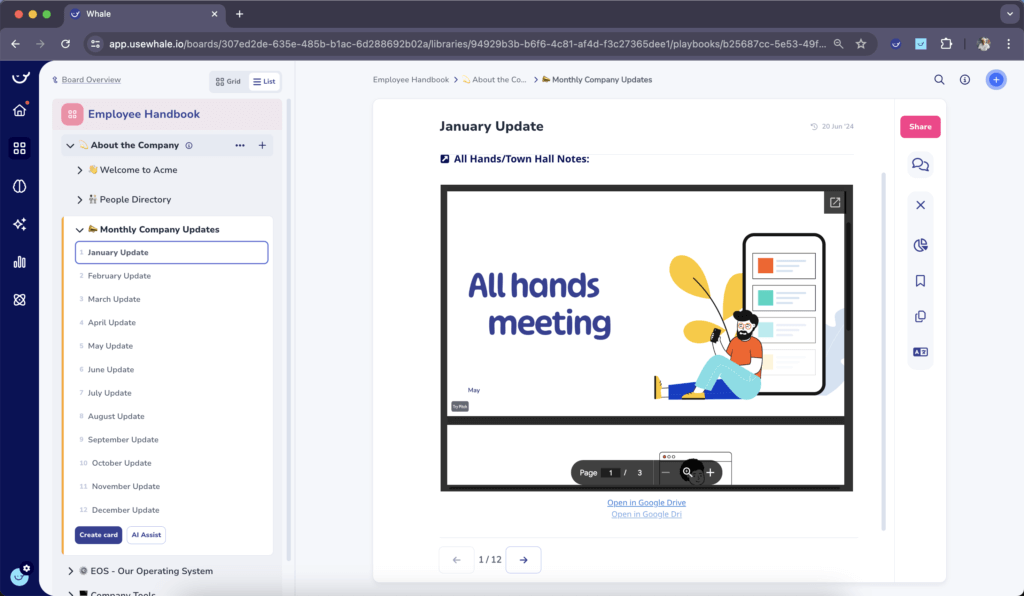Select the pie chart insights icon

(x=920, y=243)
